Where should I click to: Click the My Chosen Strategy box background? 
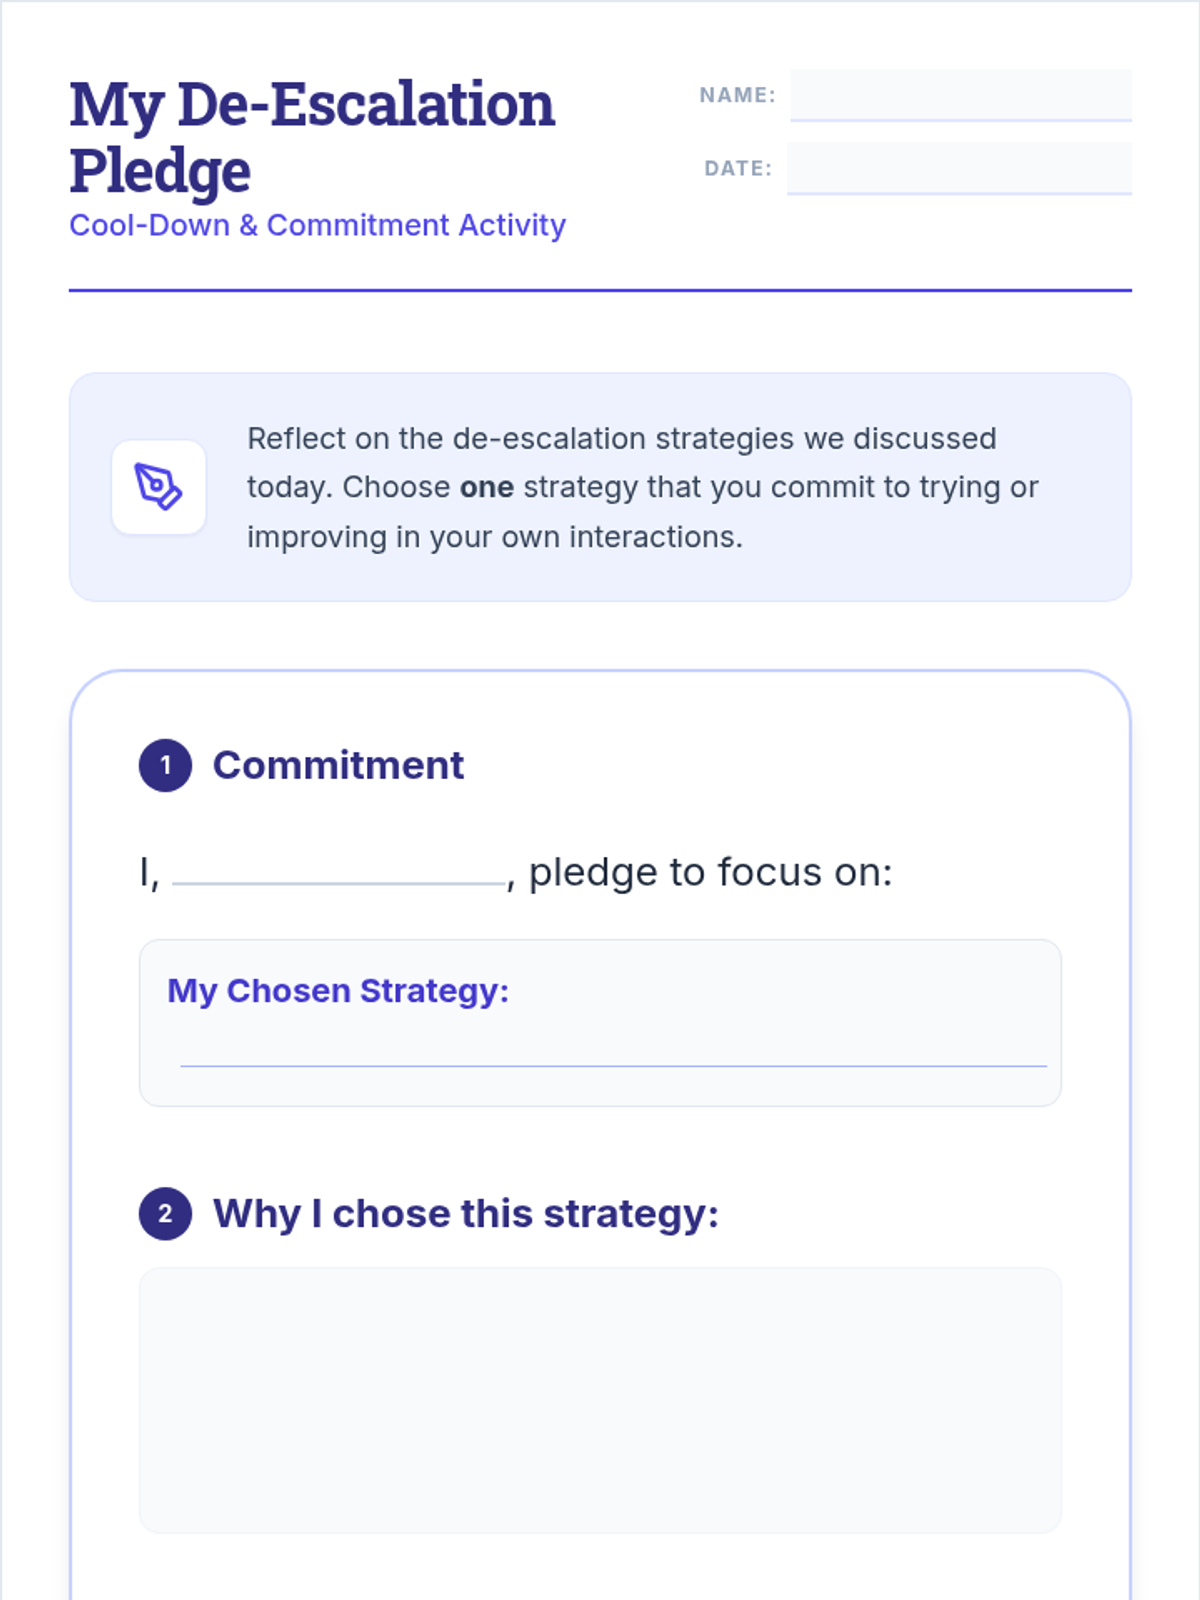click(600, 1023)
